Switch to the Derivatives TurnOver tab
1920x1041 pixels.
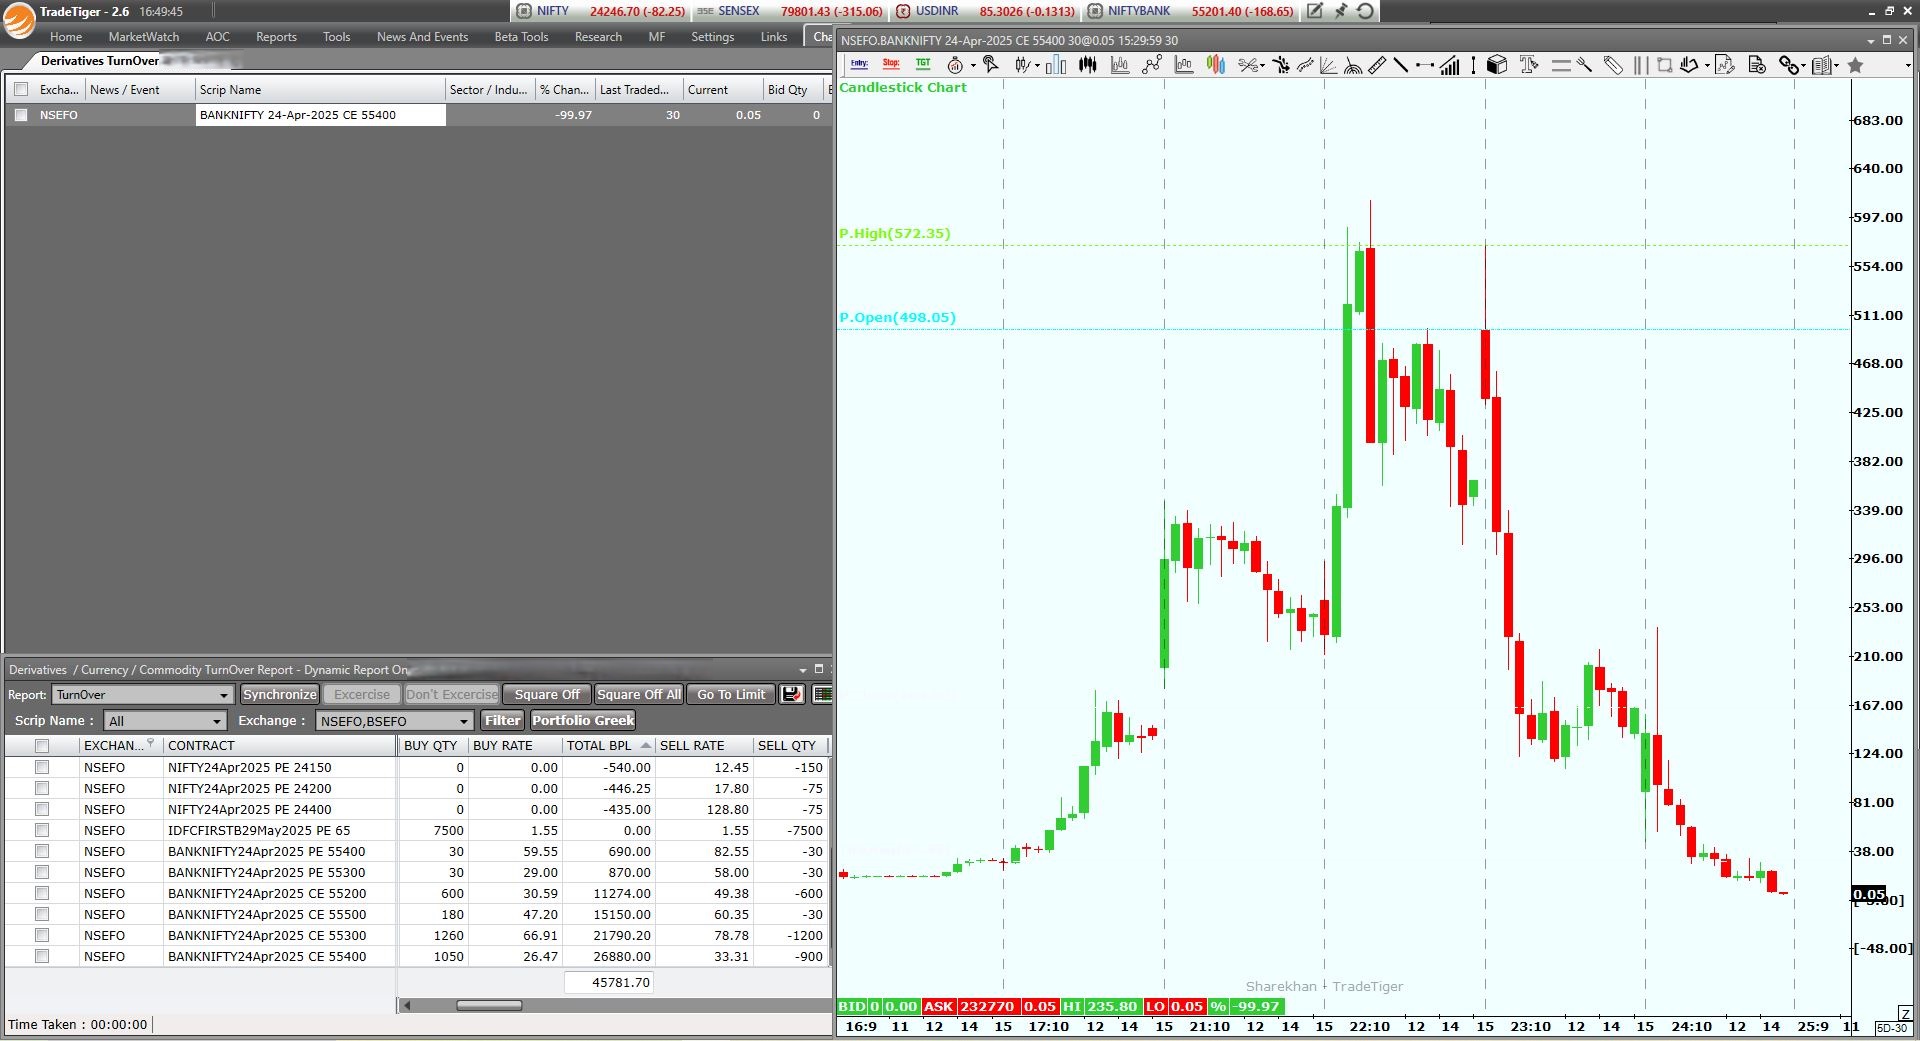click(100, 61)
